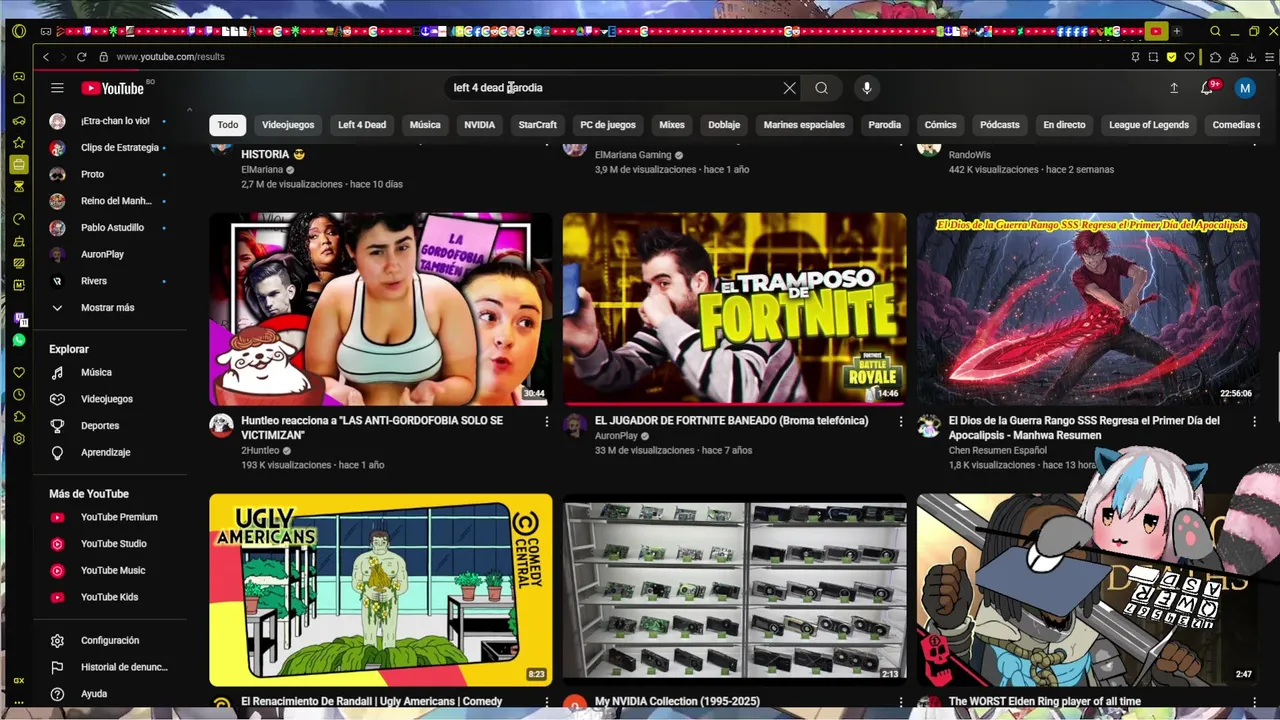Image resolution: width=1280 pixels, height=720 pixels.
Task: Open a new tab with plus button
Action: 1177,31
